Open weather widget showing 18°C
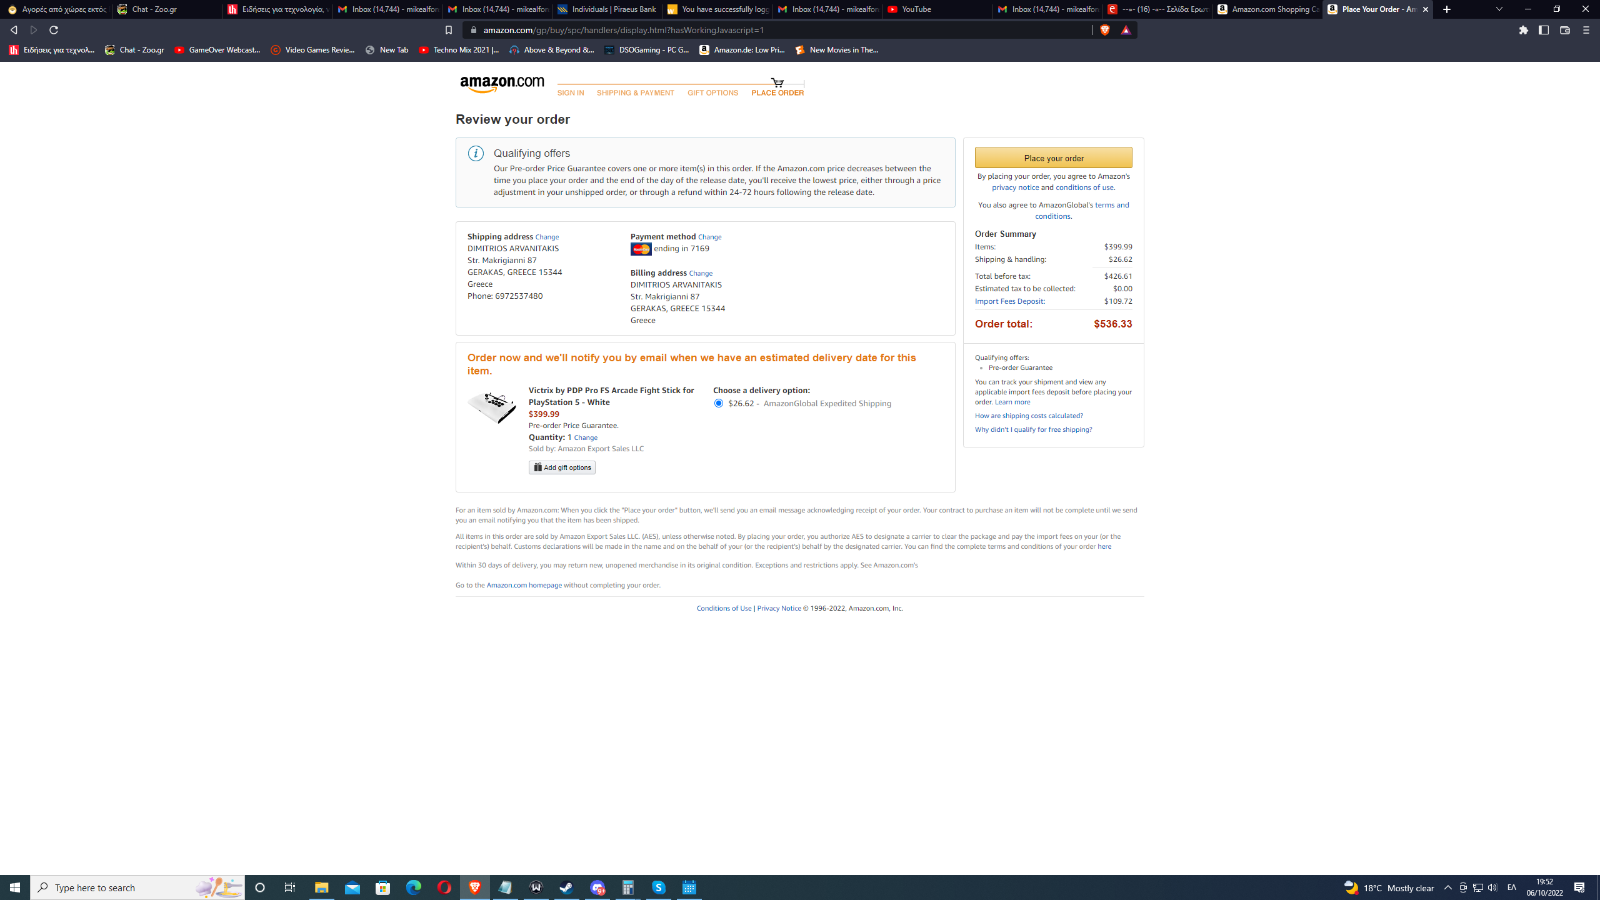Screen dimensions: 1600x900 [x=1389, y=887]
